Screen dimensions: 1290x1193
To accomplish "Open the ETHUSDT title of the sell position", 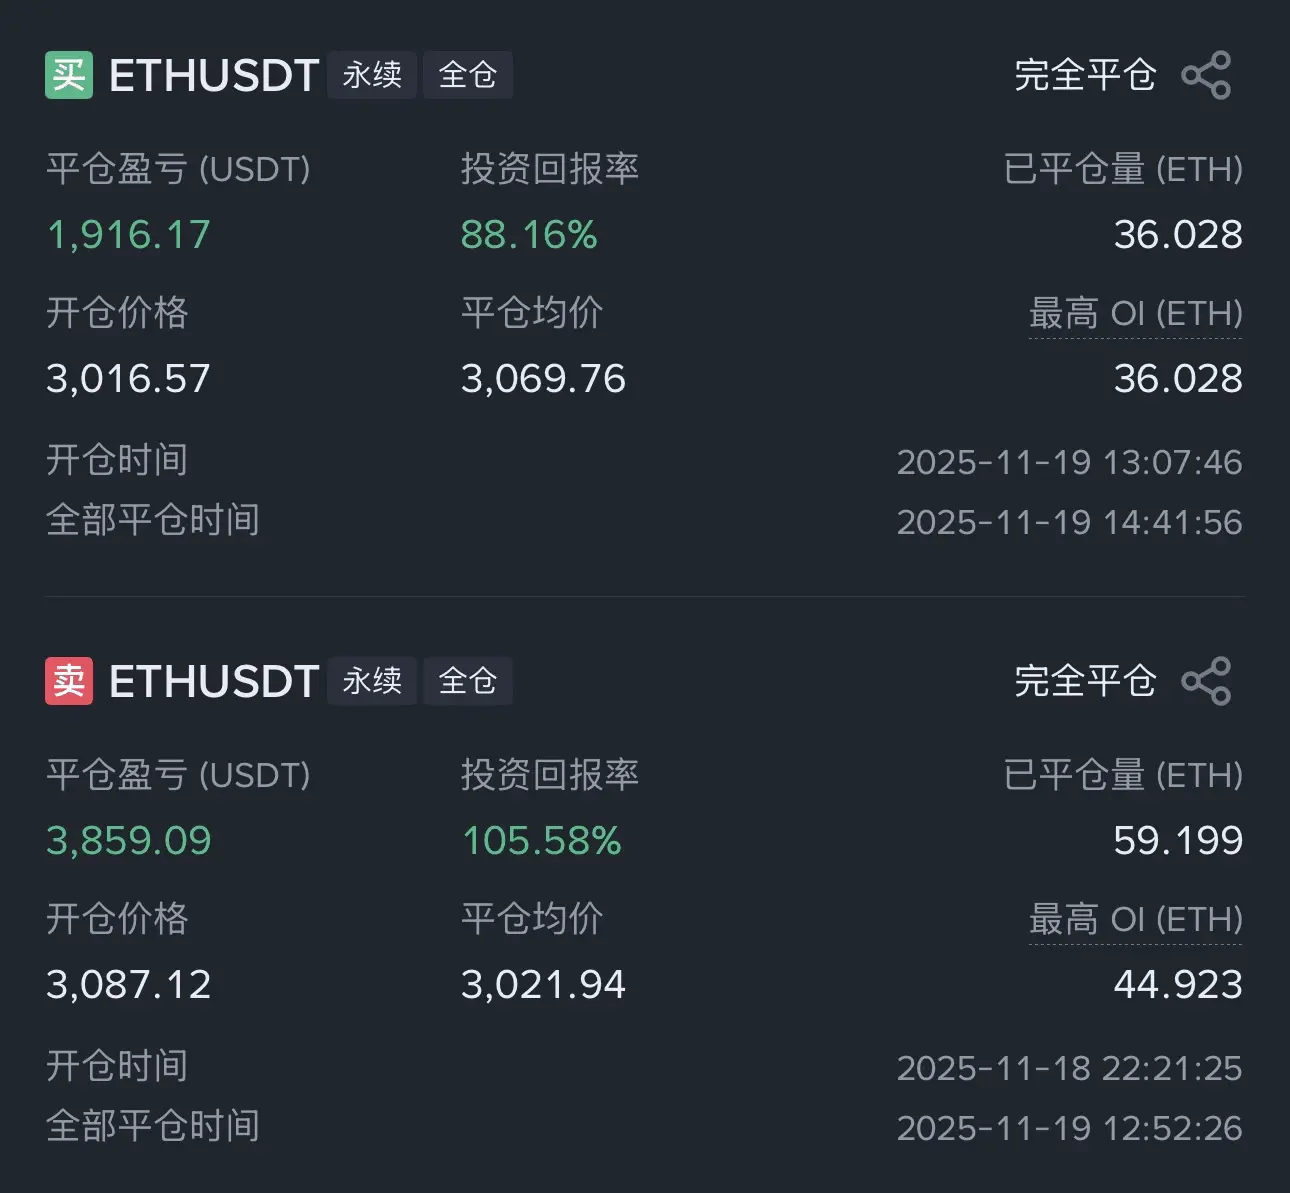I will 214,682.
